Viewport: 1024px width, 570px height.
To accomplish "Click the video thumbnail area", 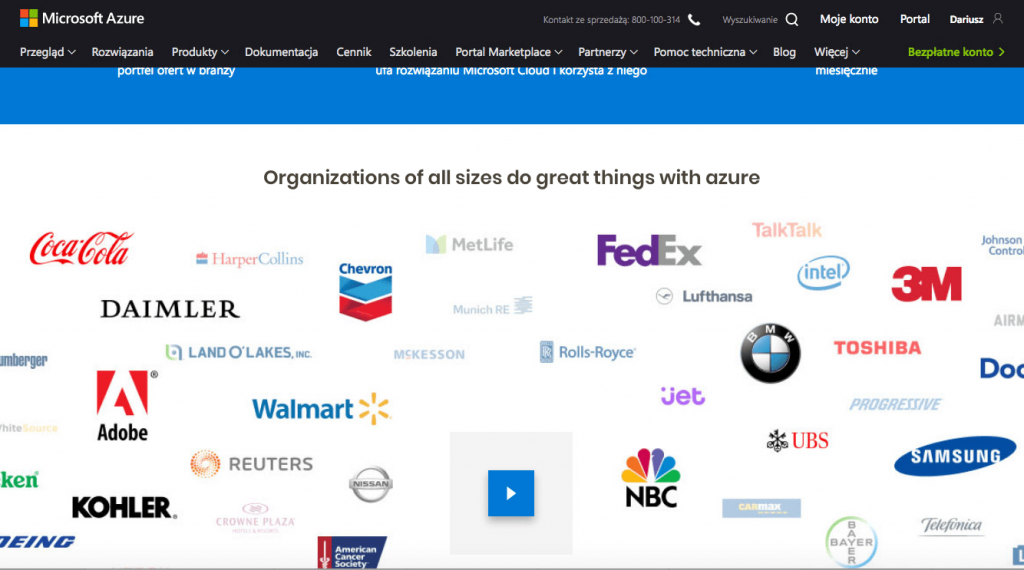I will click(511, 493).
